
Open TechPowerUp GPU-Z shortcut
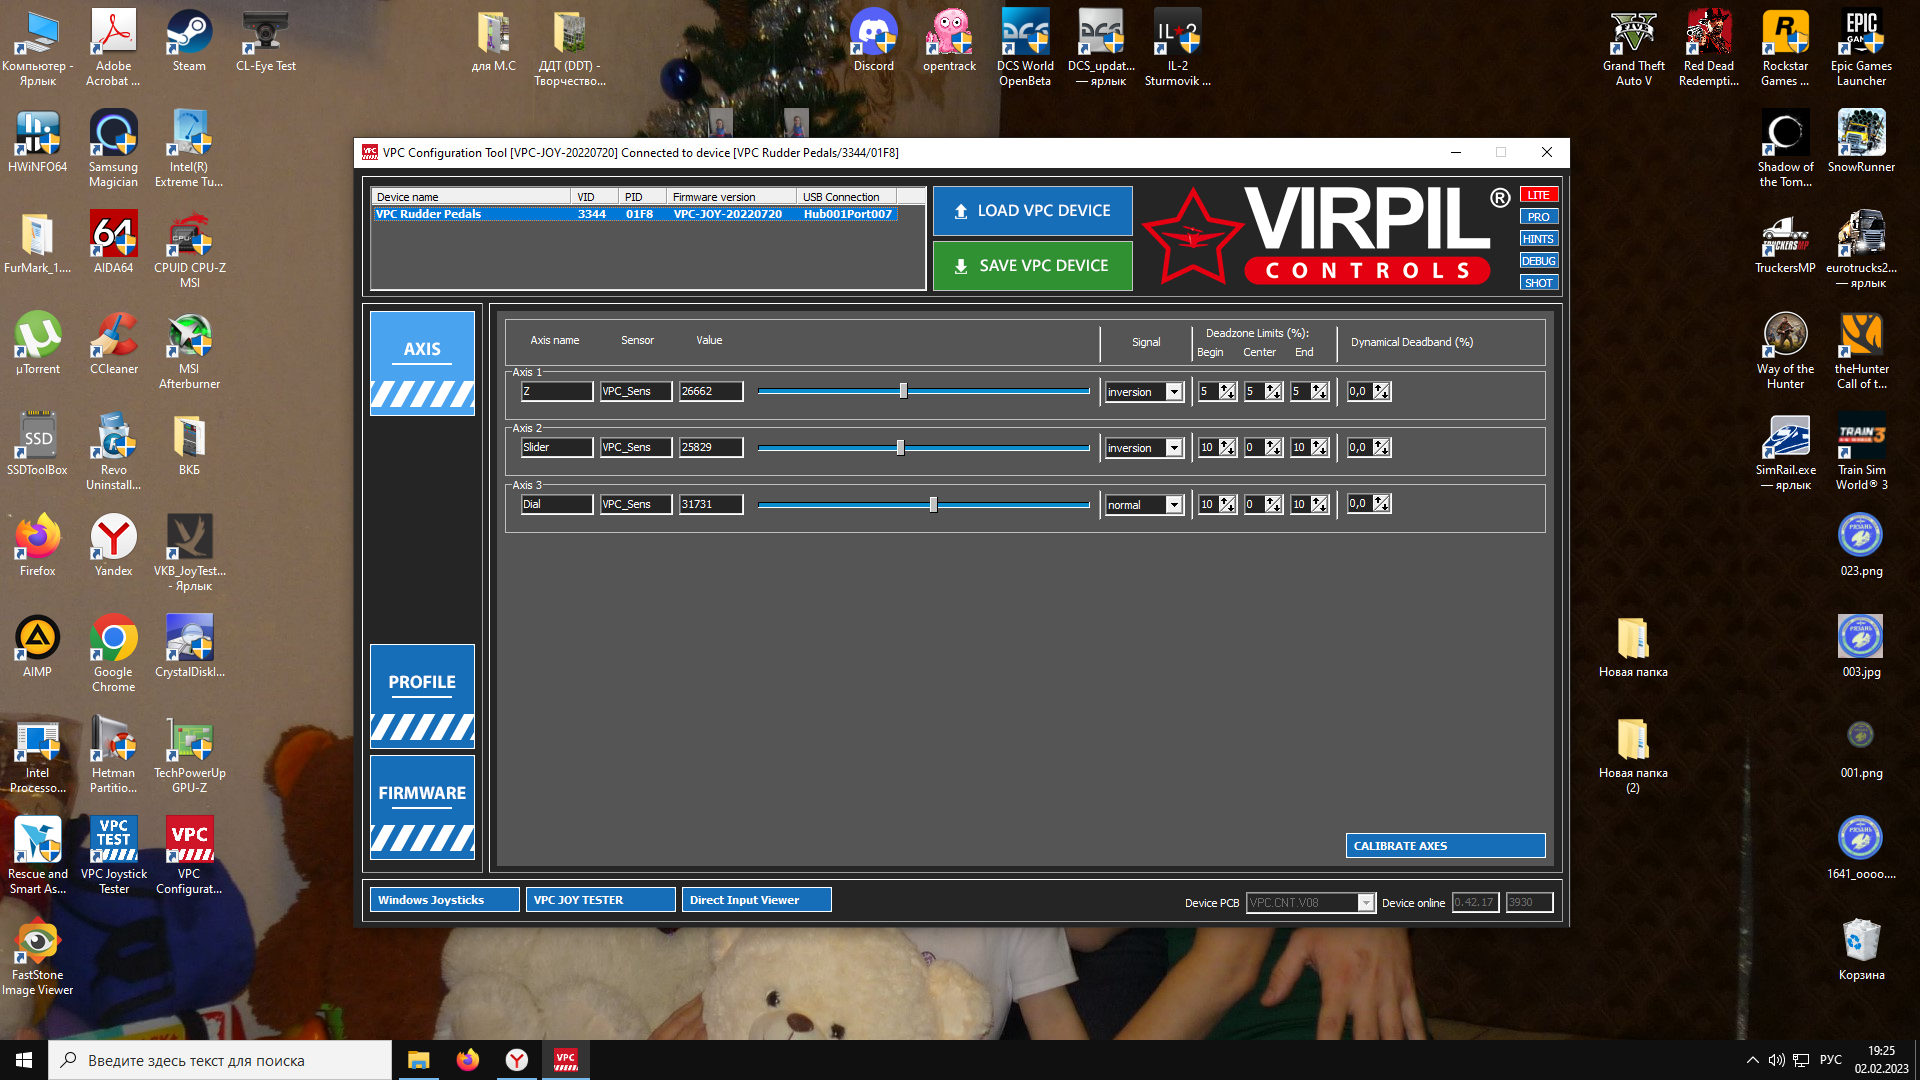tap(189, 755)
